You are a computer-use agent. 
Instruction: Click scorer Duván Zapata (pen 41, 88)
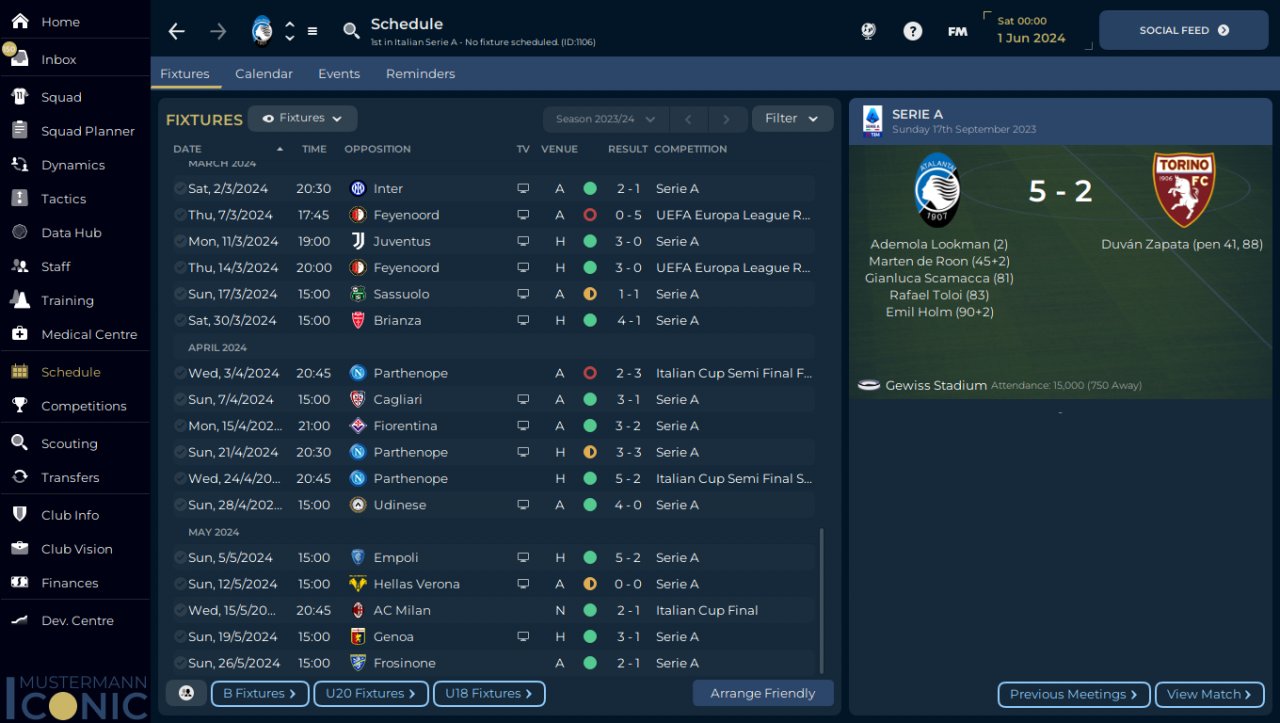1182,244
